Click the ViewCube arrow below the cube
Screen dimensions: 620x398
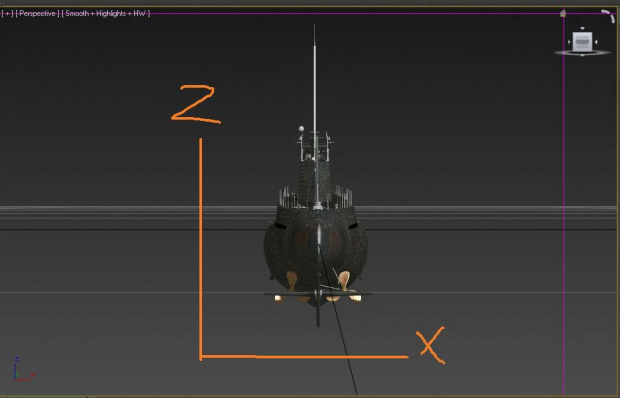click(x=582, y=55)
